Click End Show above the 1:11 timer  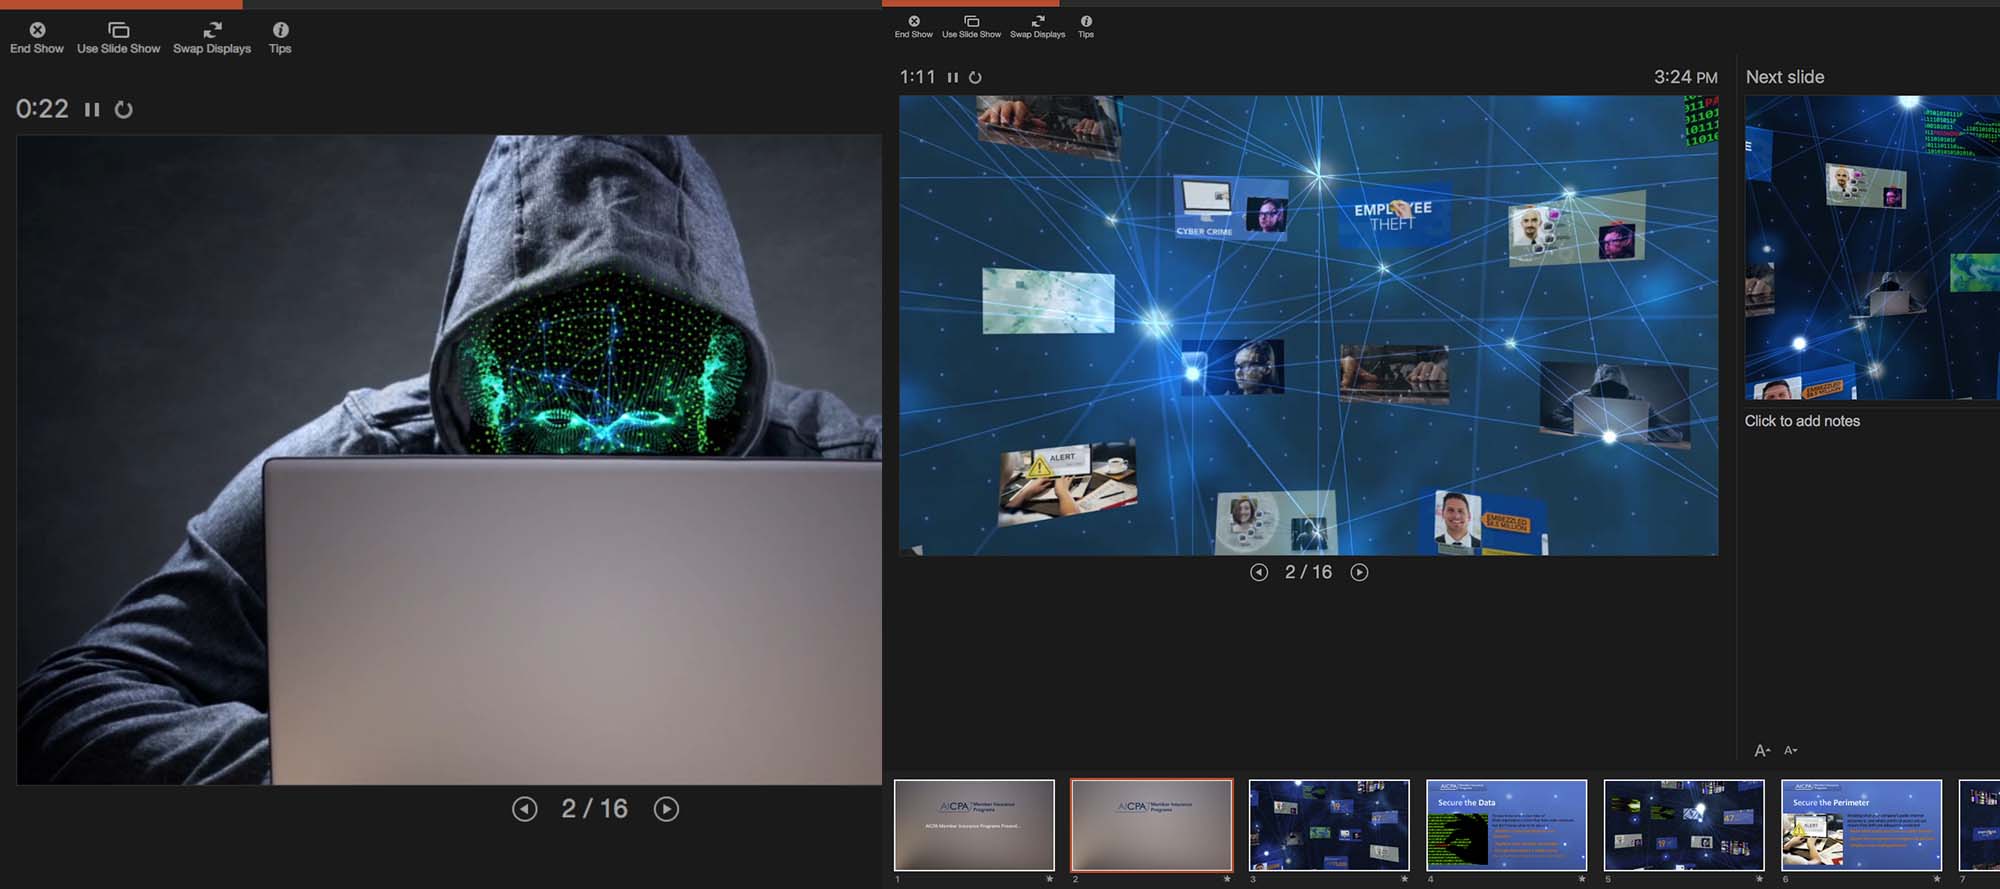coord(913,27)
